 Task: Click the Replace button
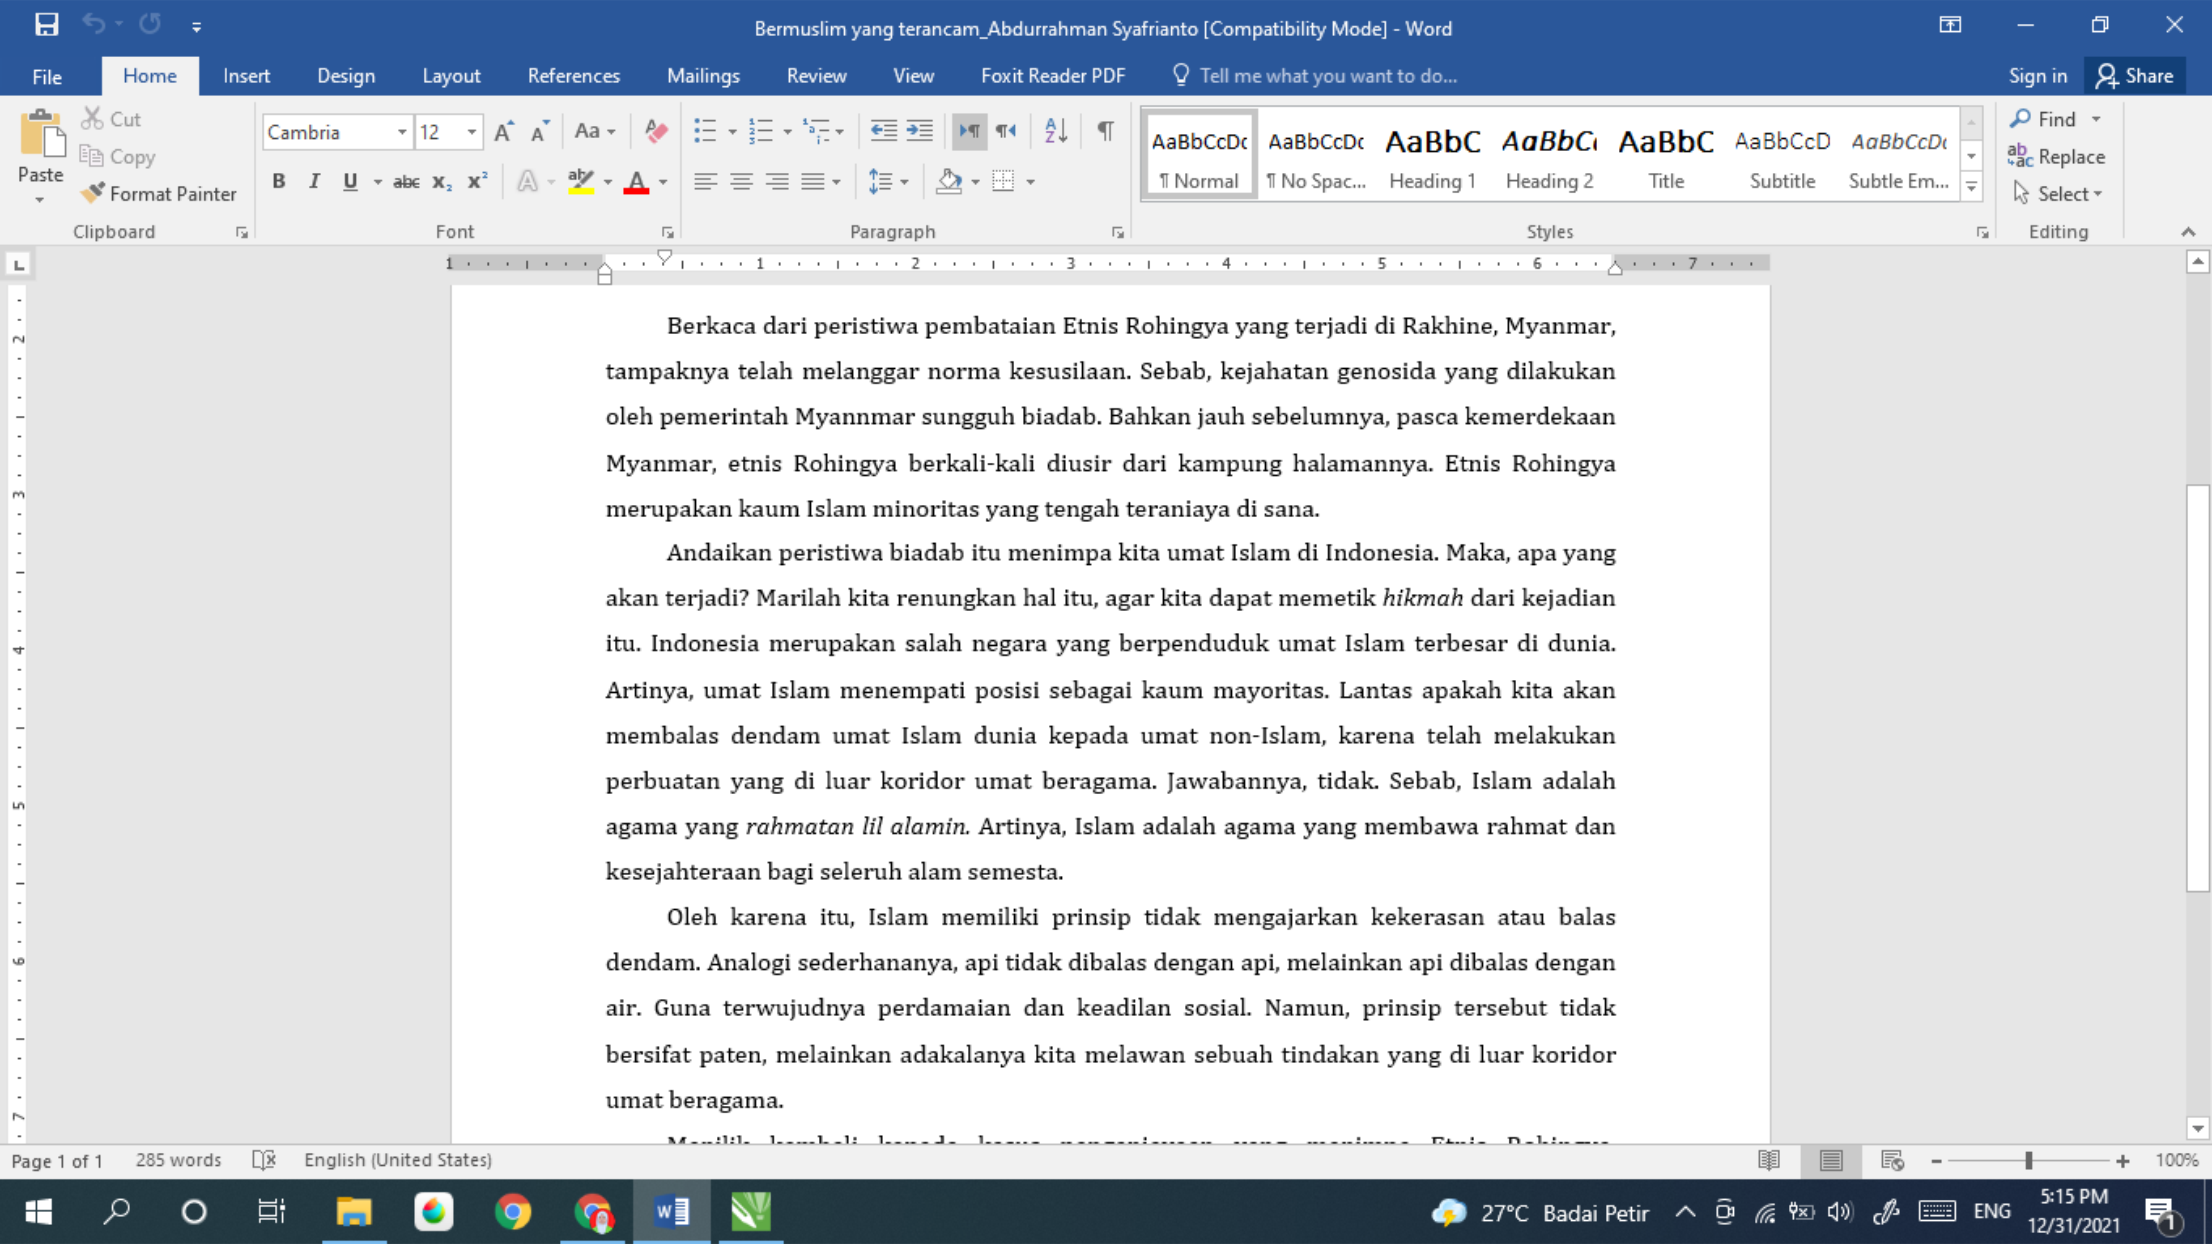[2057, 156]
